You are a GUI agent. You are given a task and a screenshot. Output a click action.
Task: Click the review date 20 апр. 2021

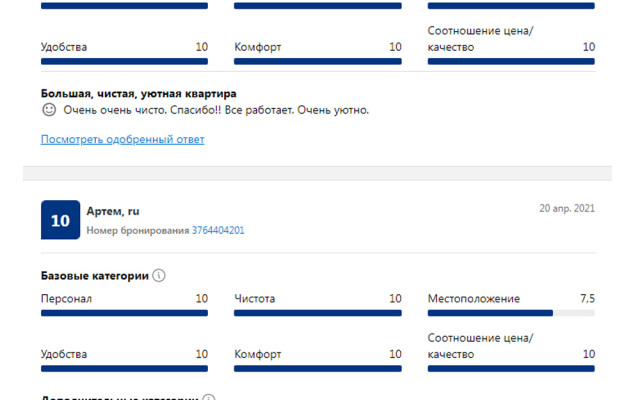pos(567,208)
